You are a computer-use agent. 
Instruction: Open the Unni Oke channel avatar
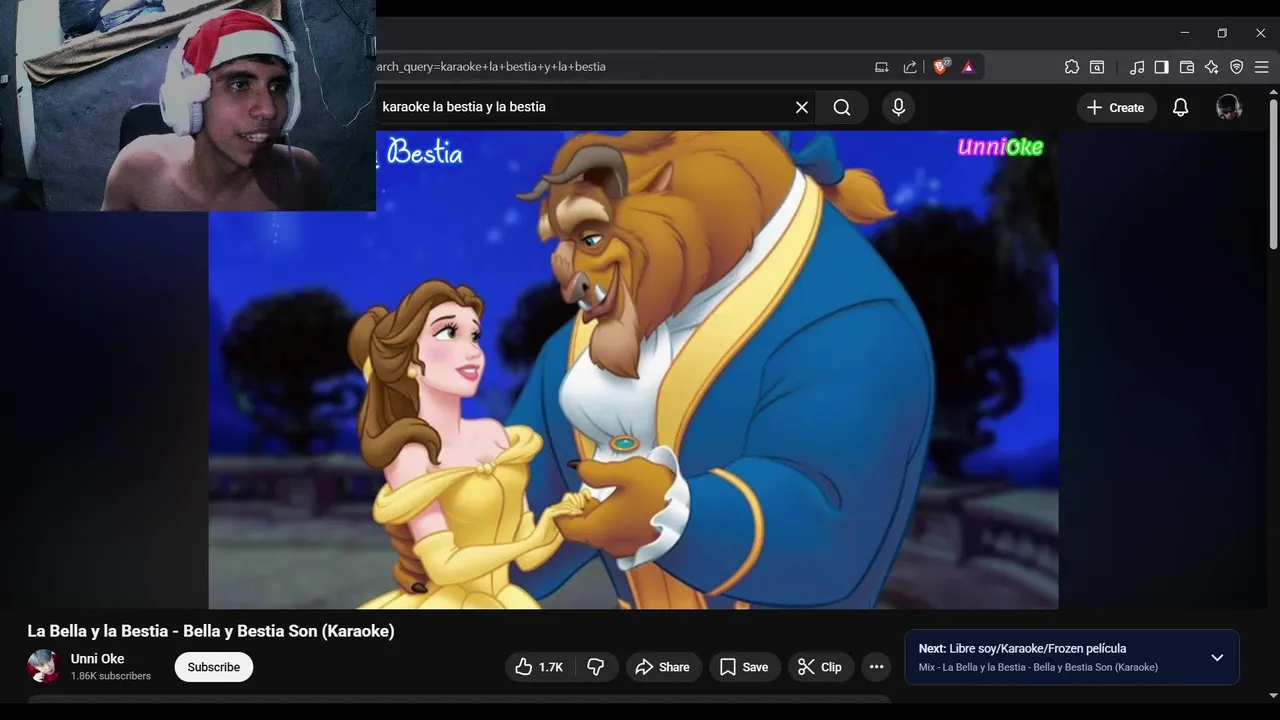coord(43,666)
